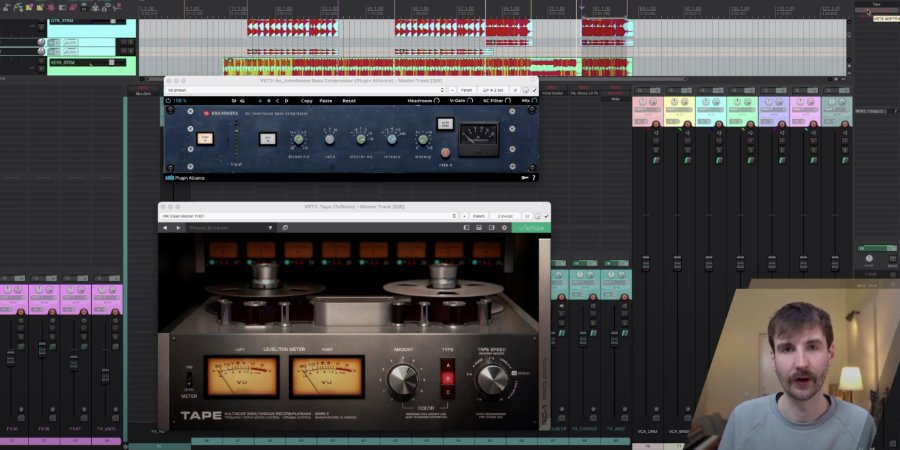Go to previous preset arrow in Tape

pyautogui.click(x=166, y=227)
